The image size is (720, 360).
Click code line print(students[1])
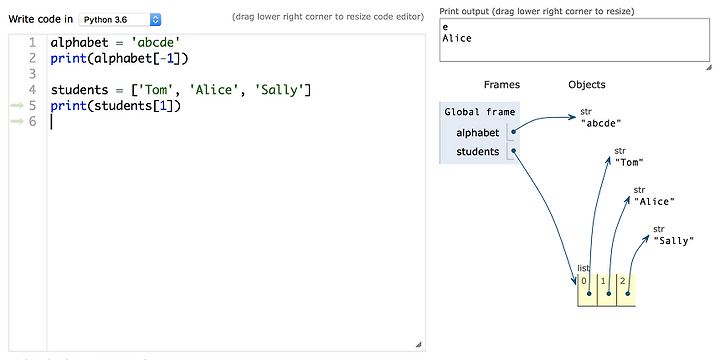pyautogui.click(x=116, y=106)
